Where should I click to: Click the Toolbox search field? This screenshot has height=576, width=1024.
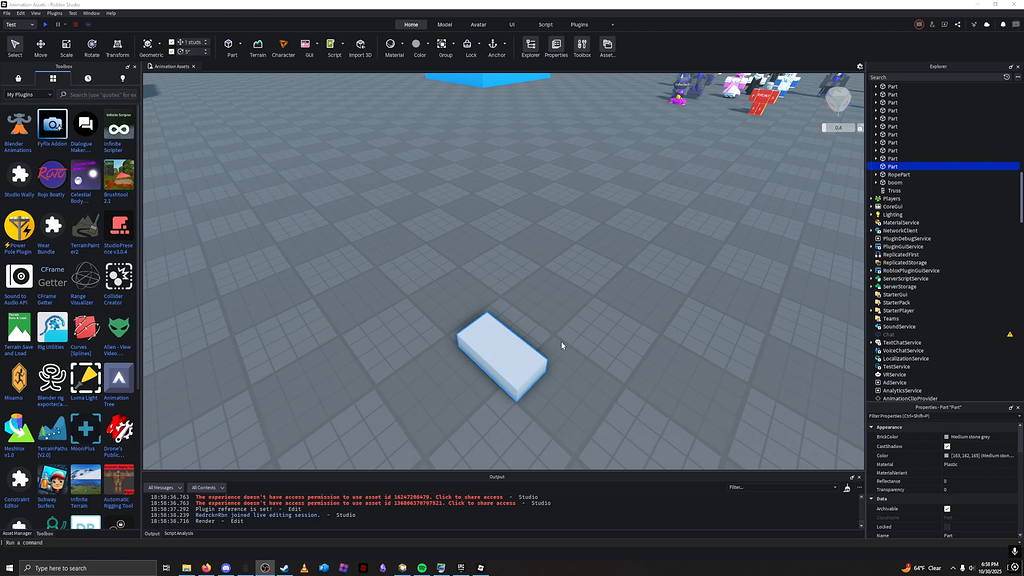pyautogui.click(x=98, y=95)
